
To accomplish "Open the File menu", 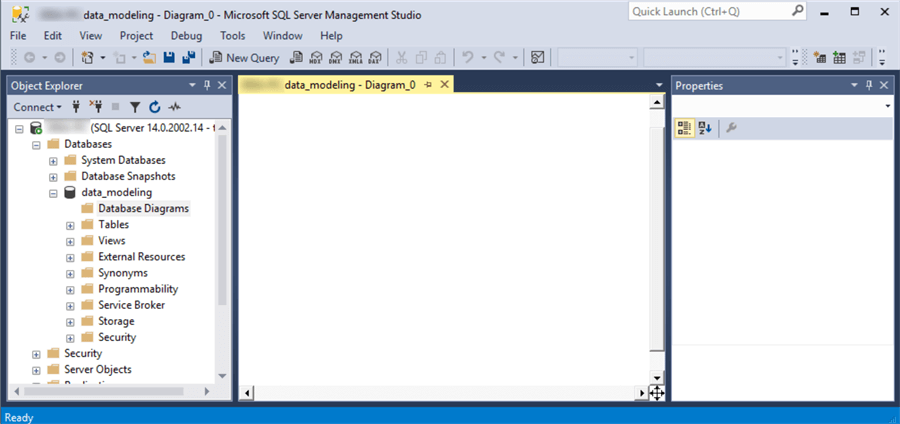I will 18,36.
